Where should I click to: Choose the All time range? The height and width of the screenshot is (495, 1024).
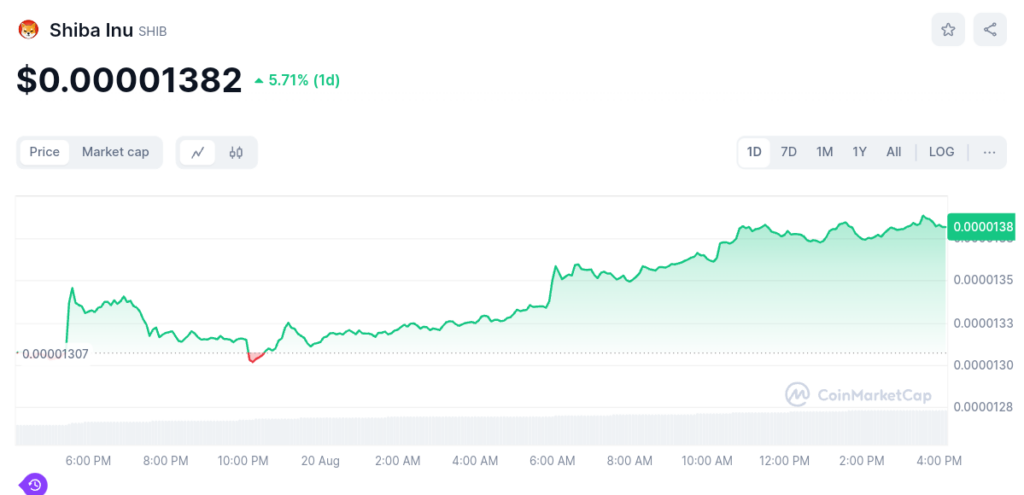point(894,152)
